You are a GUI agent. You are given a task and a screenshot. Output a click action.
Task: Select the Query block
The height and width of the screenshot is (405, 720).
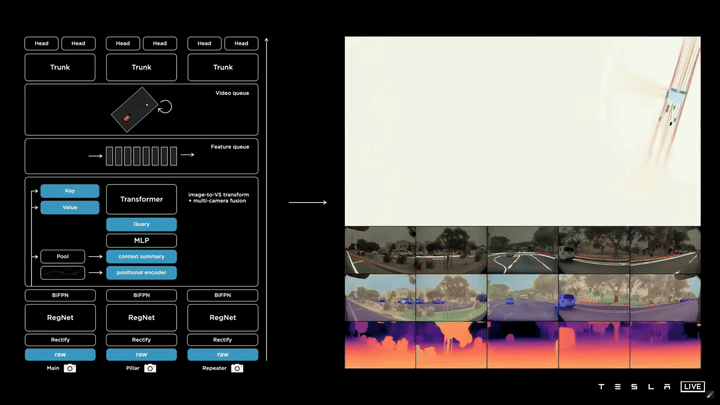[141, 225]
